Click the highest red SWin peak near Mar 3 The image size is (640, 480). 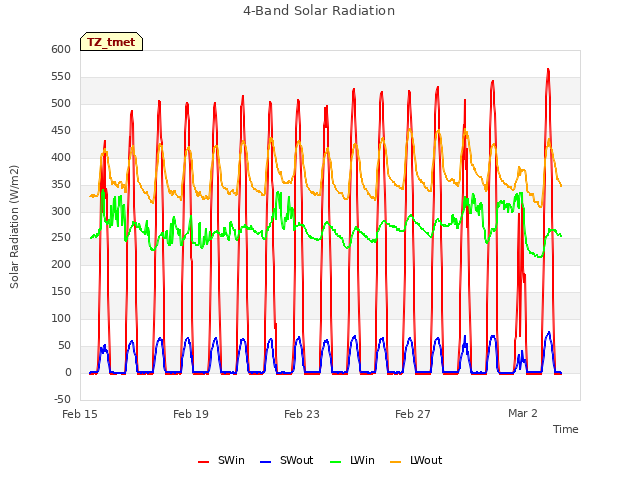[548, 69]
